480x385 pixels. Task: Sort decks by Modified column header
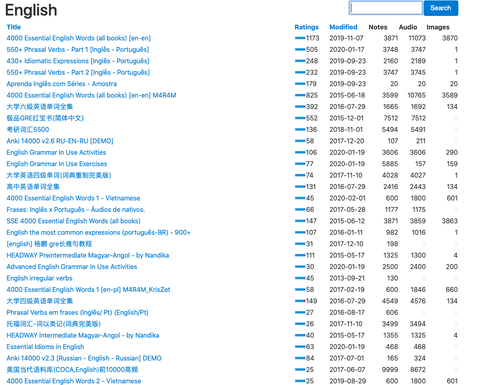(x=343, y=27)
